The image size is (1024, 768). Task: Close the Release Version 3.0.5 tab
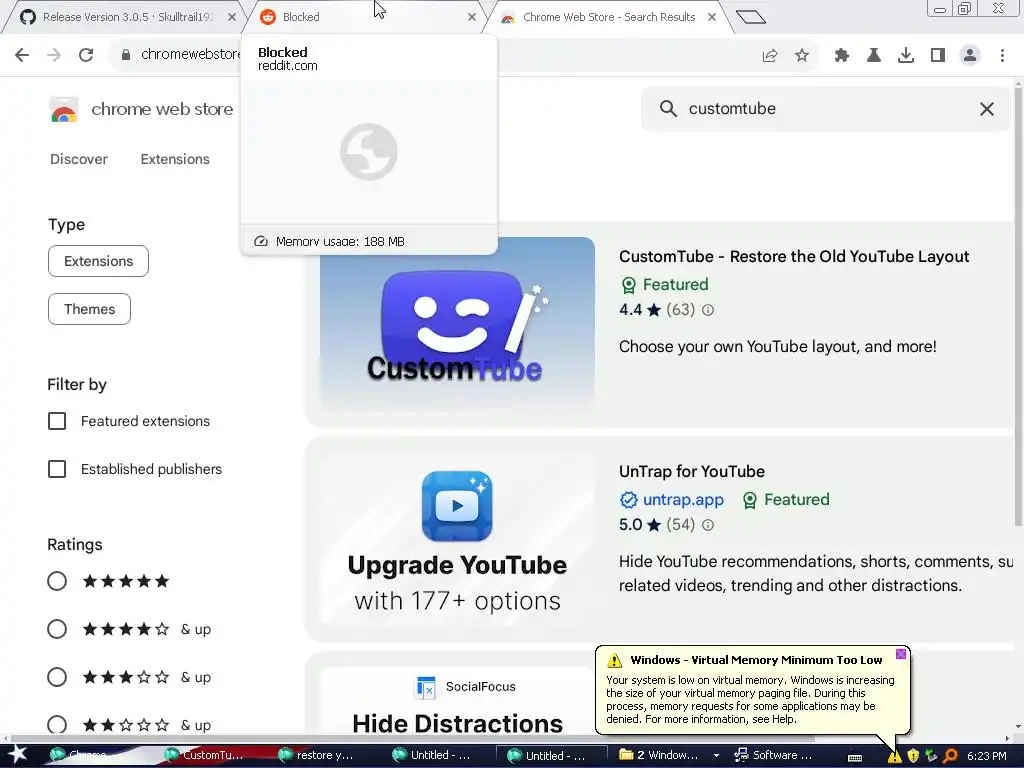pyautogui.click(x=232, y=18)
